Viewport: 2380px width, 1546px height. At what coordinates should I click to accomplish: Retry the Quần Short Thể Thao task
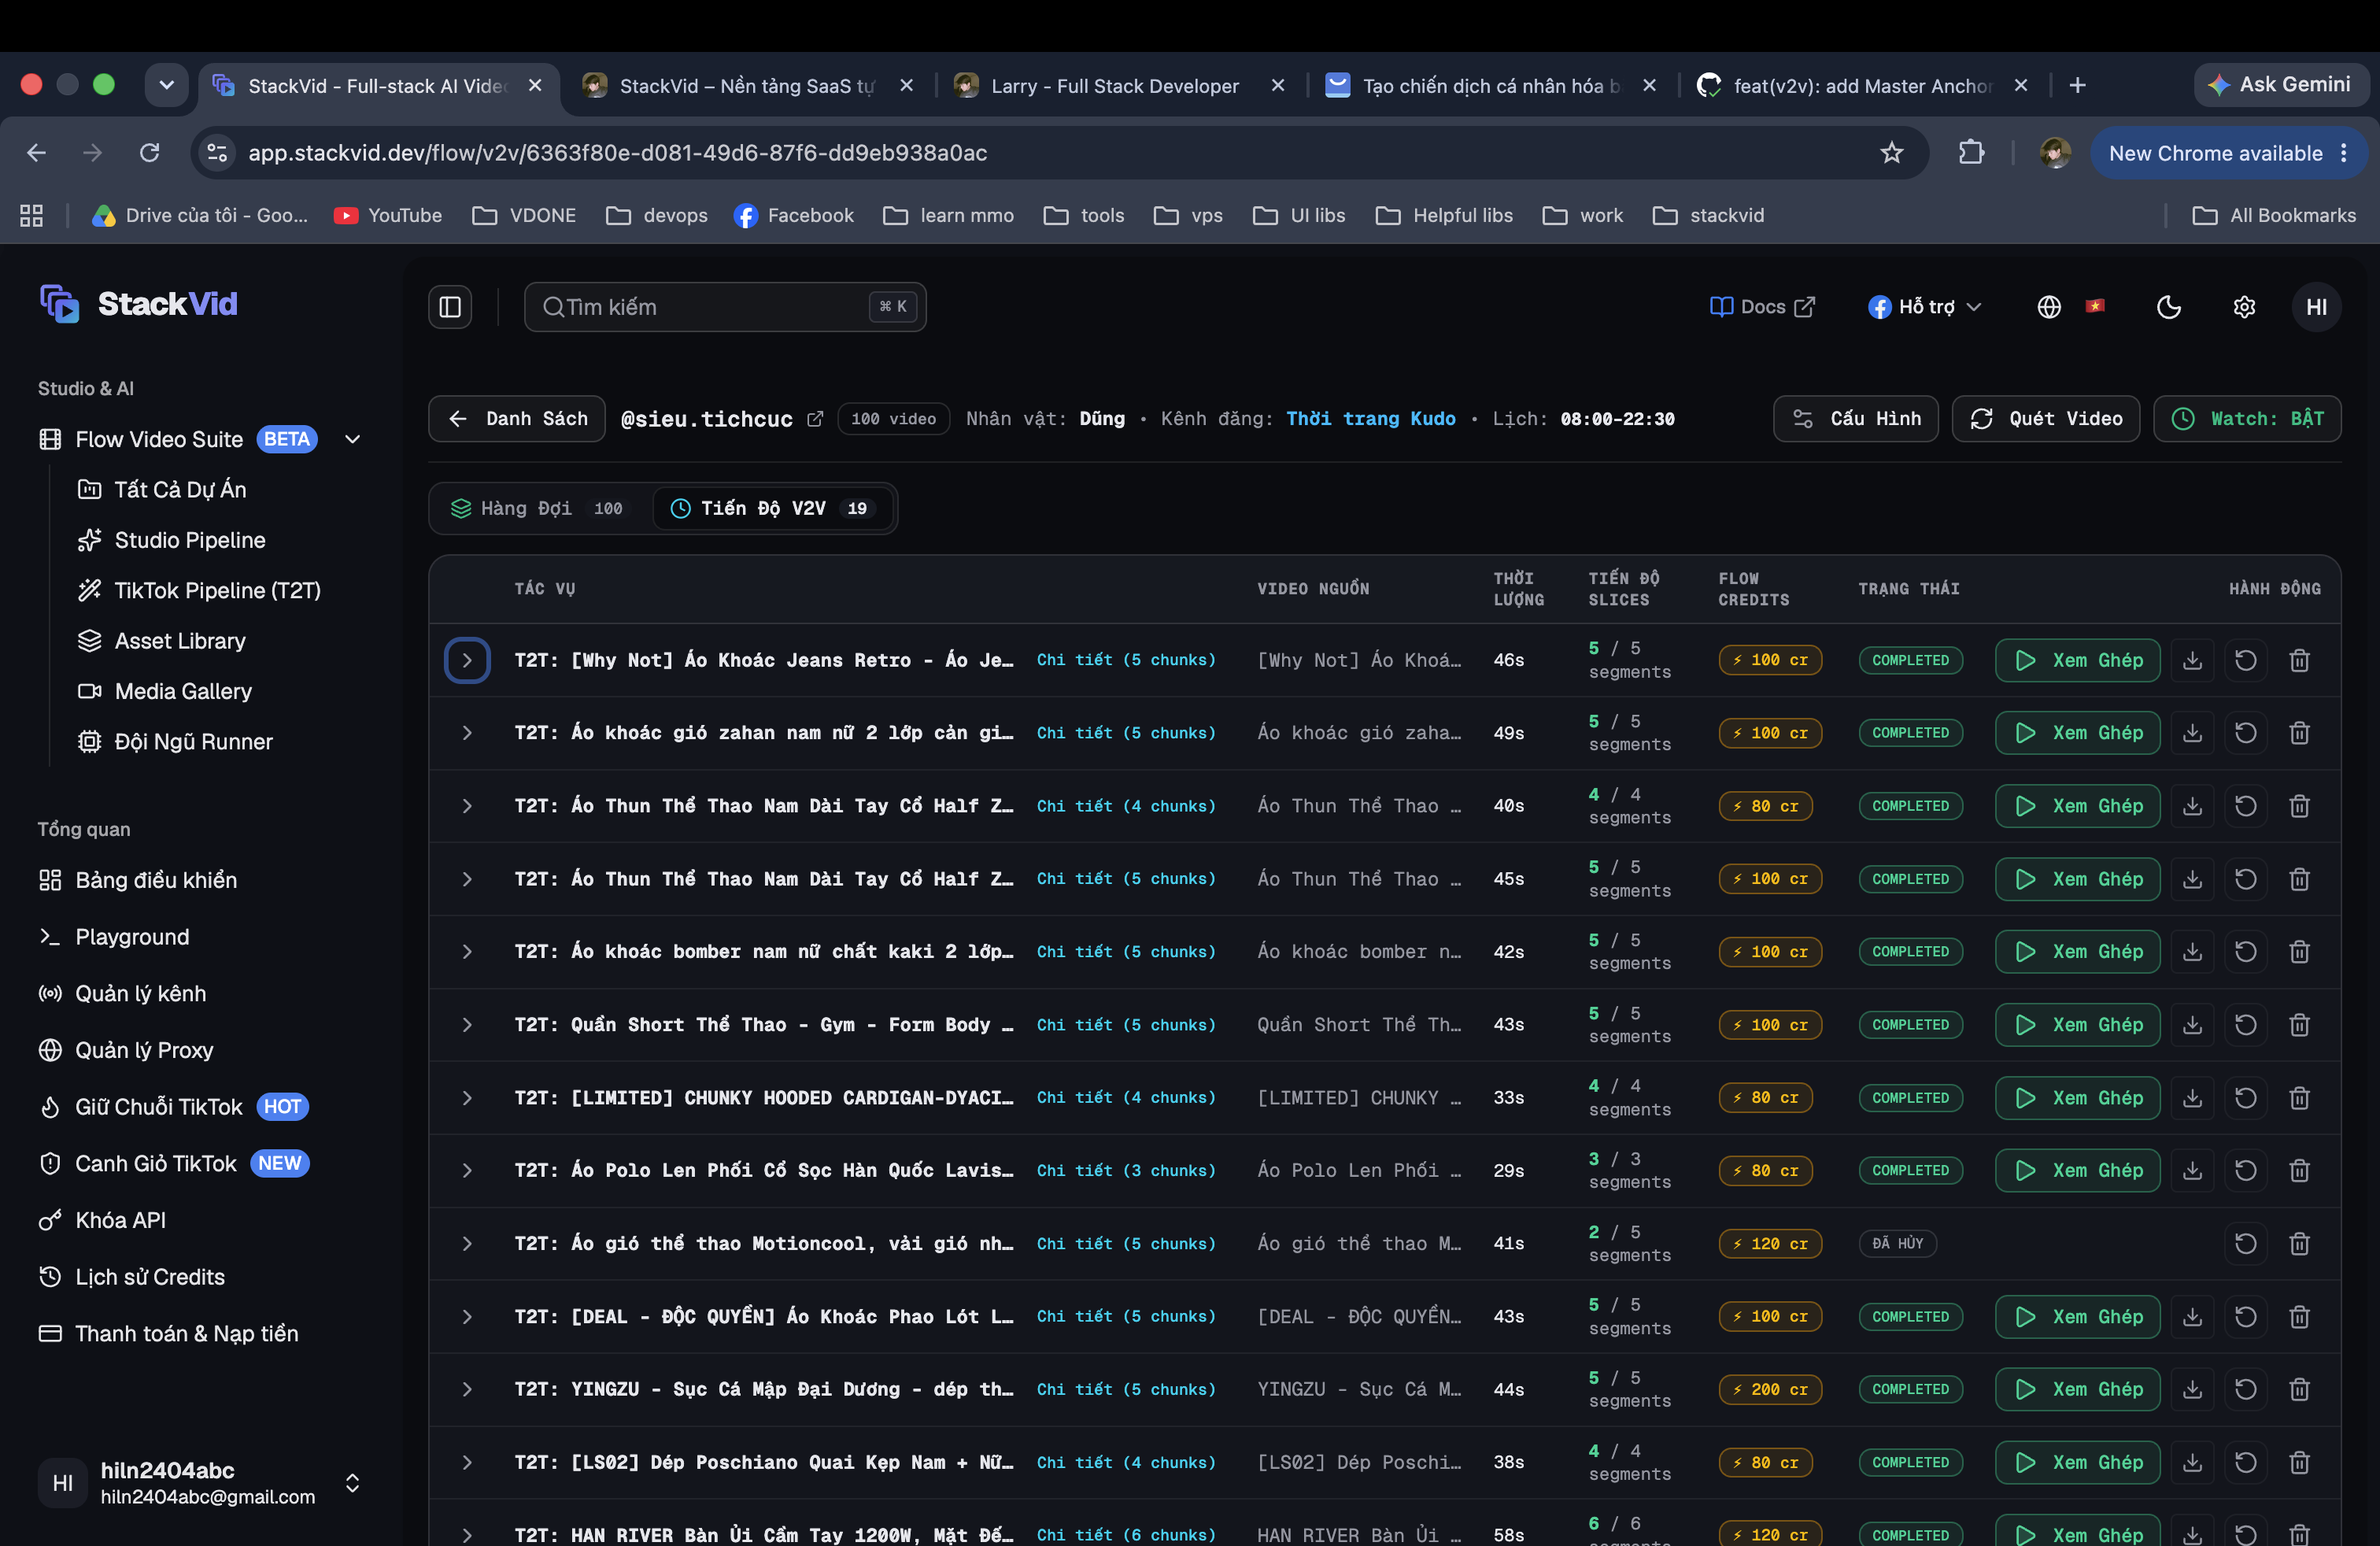2245,1025
